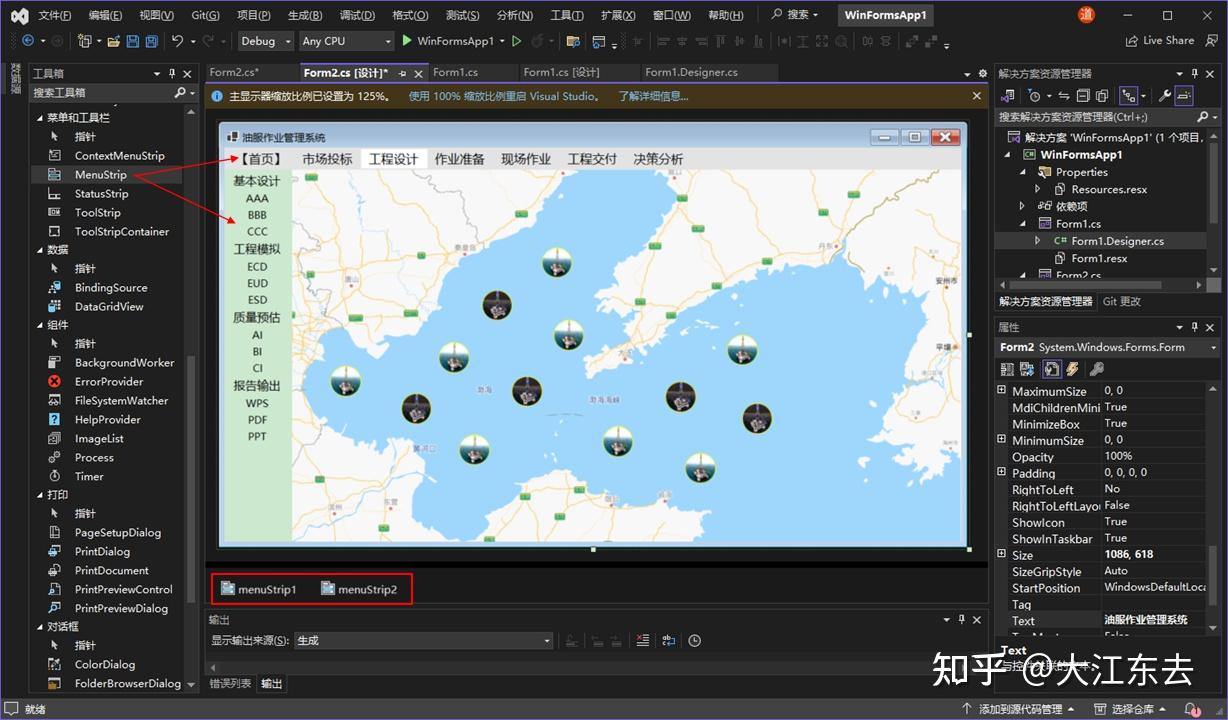Open the 文件(F) menu
Screen dimensions: 1228x720
tap(55, 15)
